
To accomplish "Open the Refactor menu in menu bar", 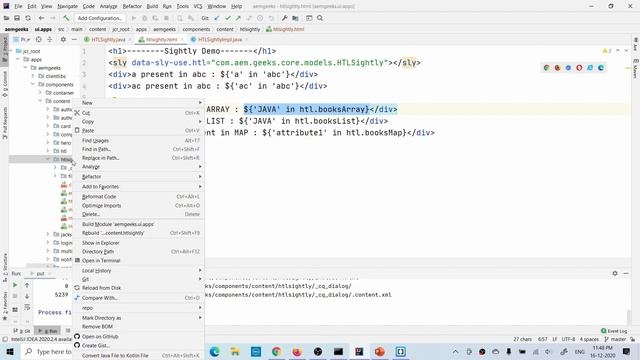I will pos(132,6).
